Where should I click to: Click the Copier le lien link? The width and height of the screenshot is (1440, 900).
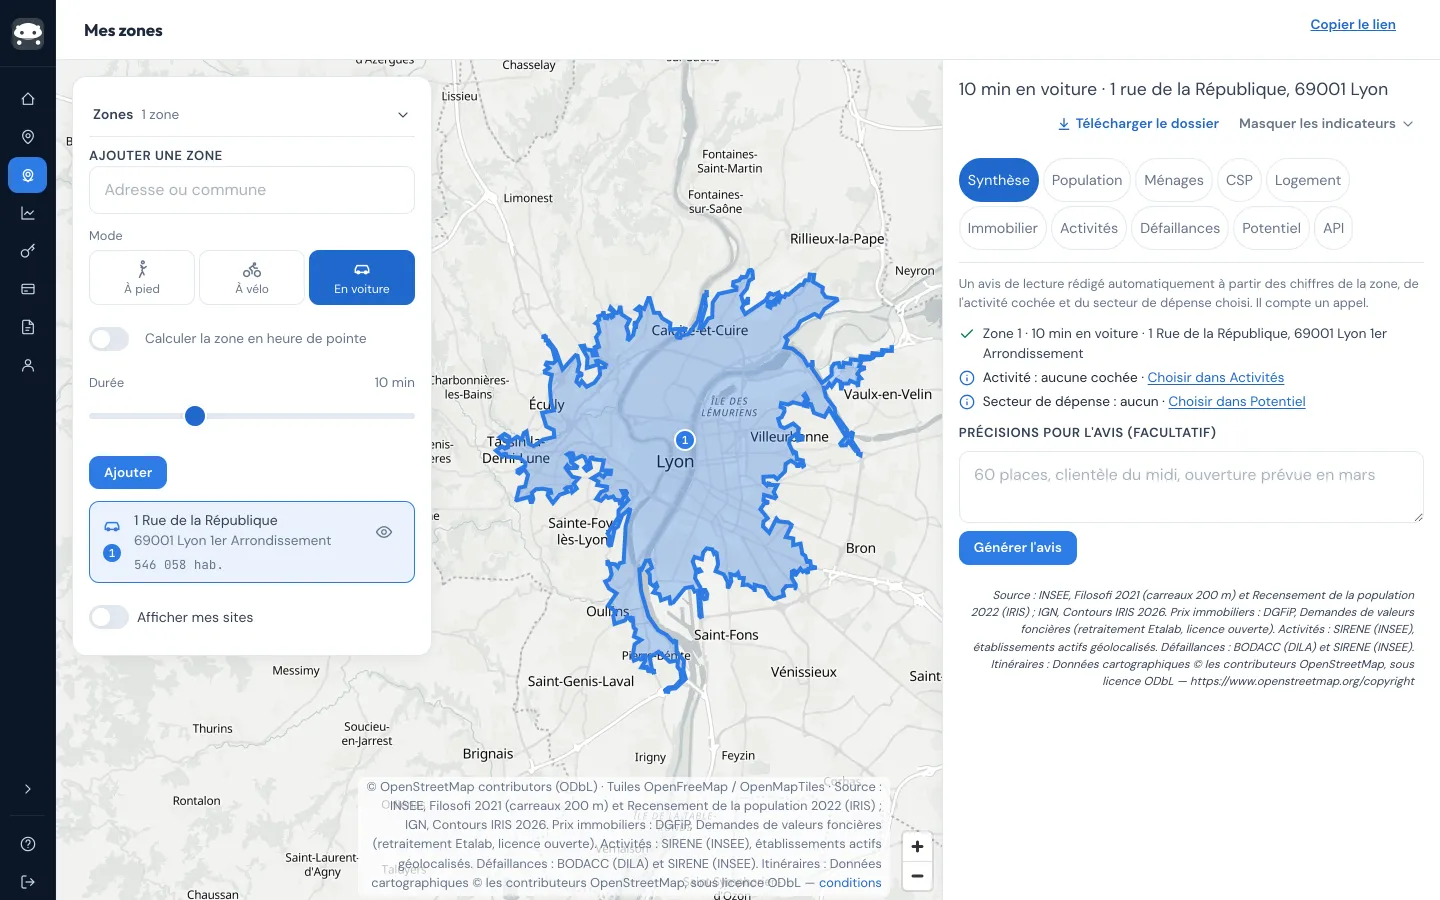tap(1353, 25)
